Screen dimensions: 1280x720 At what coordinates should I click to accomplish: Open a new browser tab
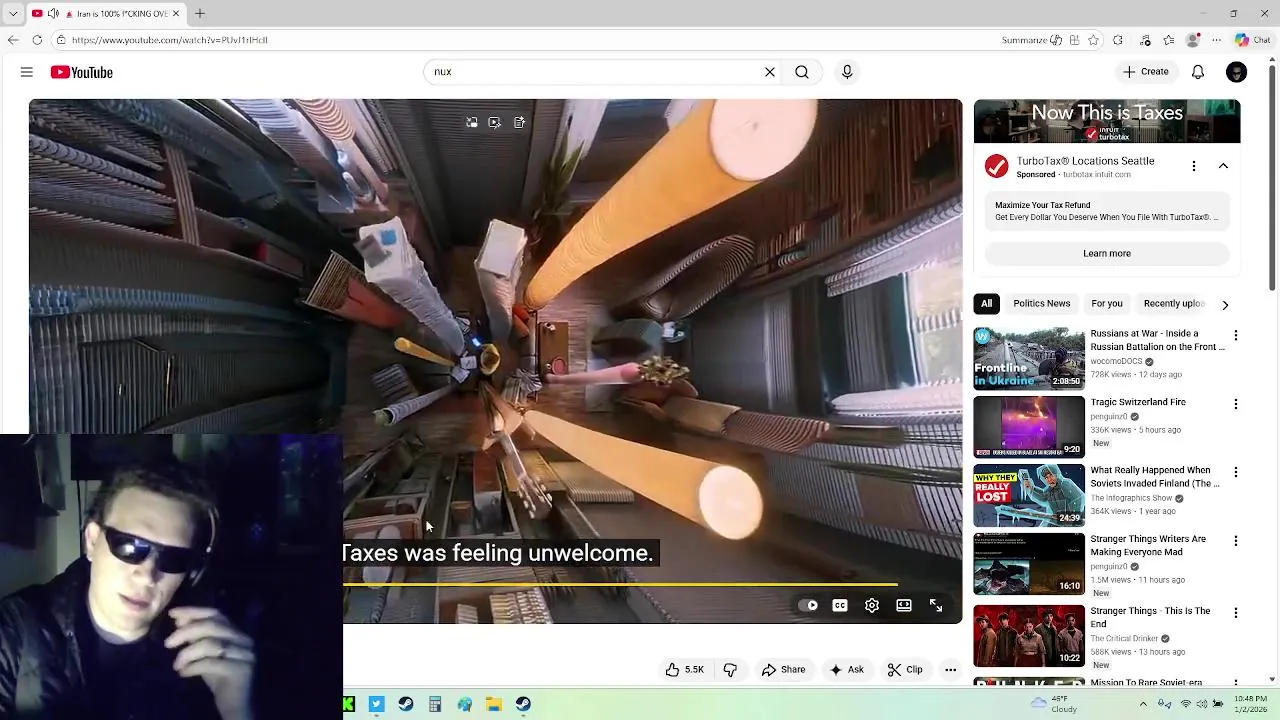200,13
